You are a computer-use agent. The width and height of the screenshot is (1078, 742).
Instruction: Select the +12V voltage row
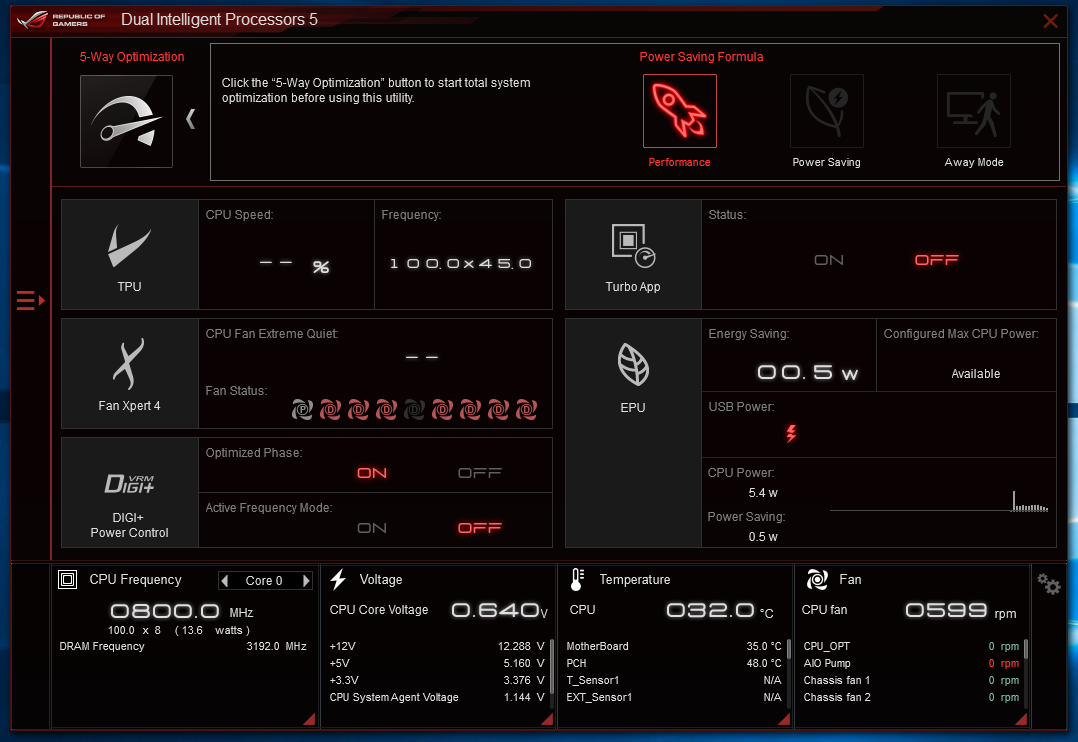tap(437, 646)
